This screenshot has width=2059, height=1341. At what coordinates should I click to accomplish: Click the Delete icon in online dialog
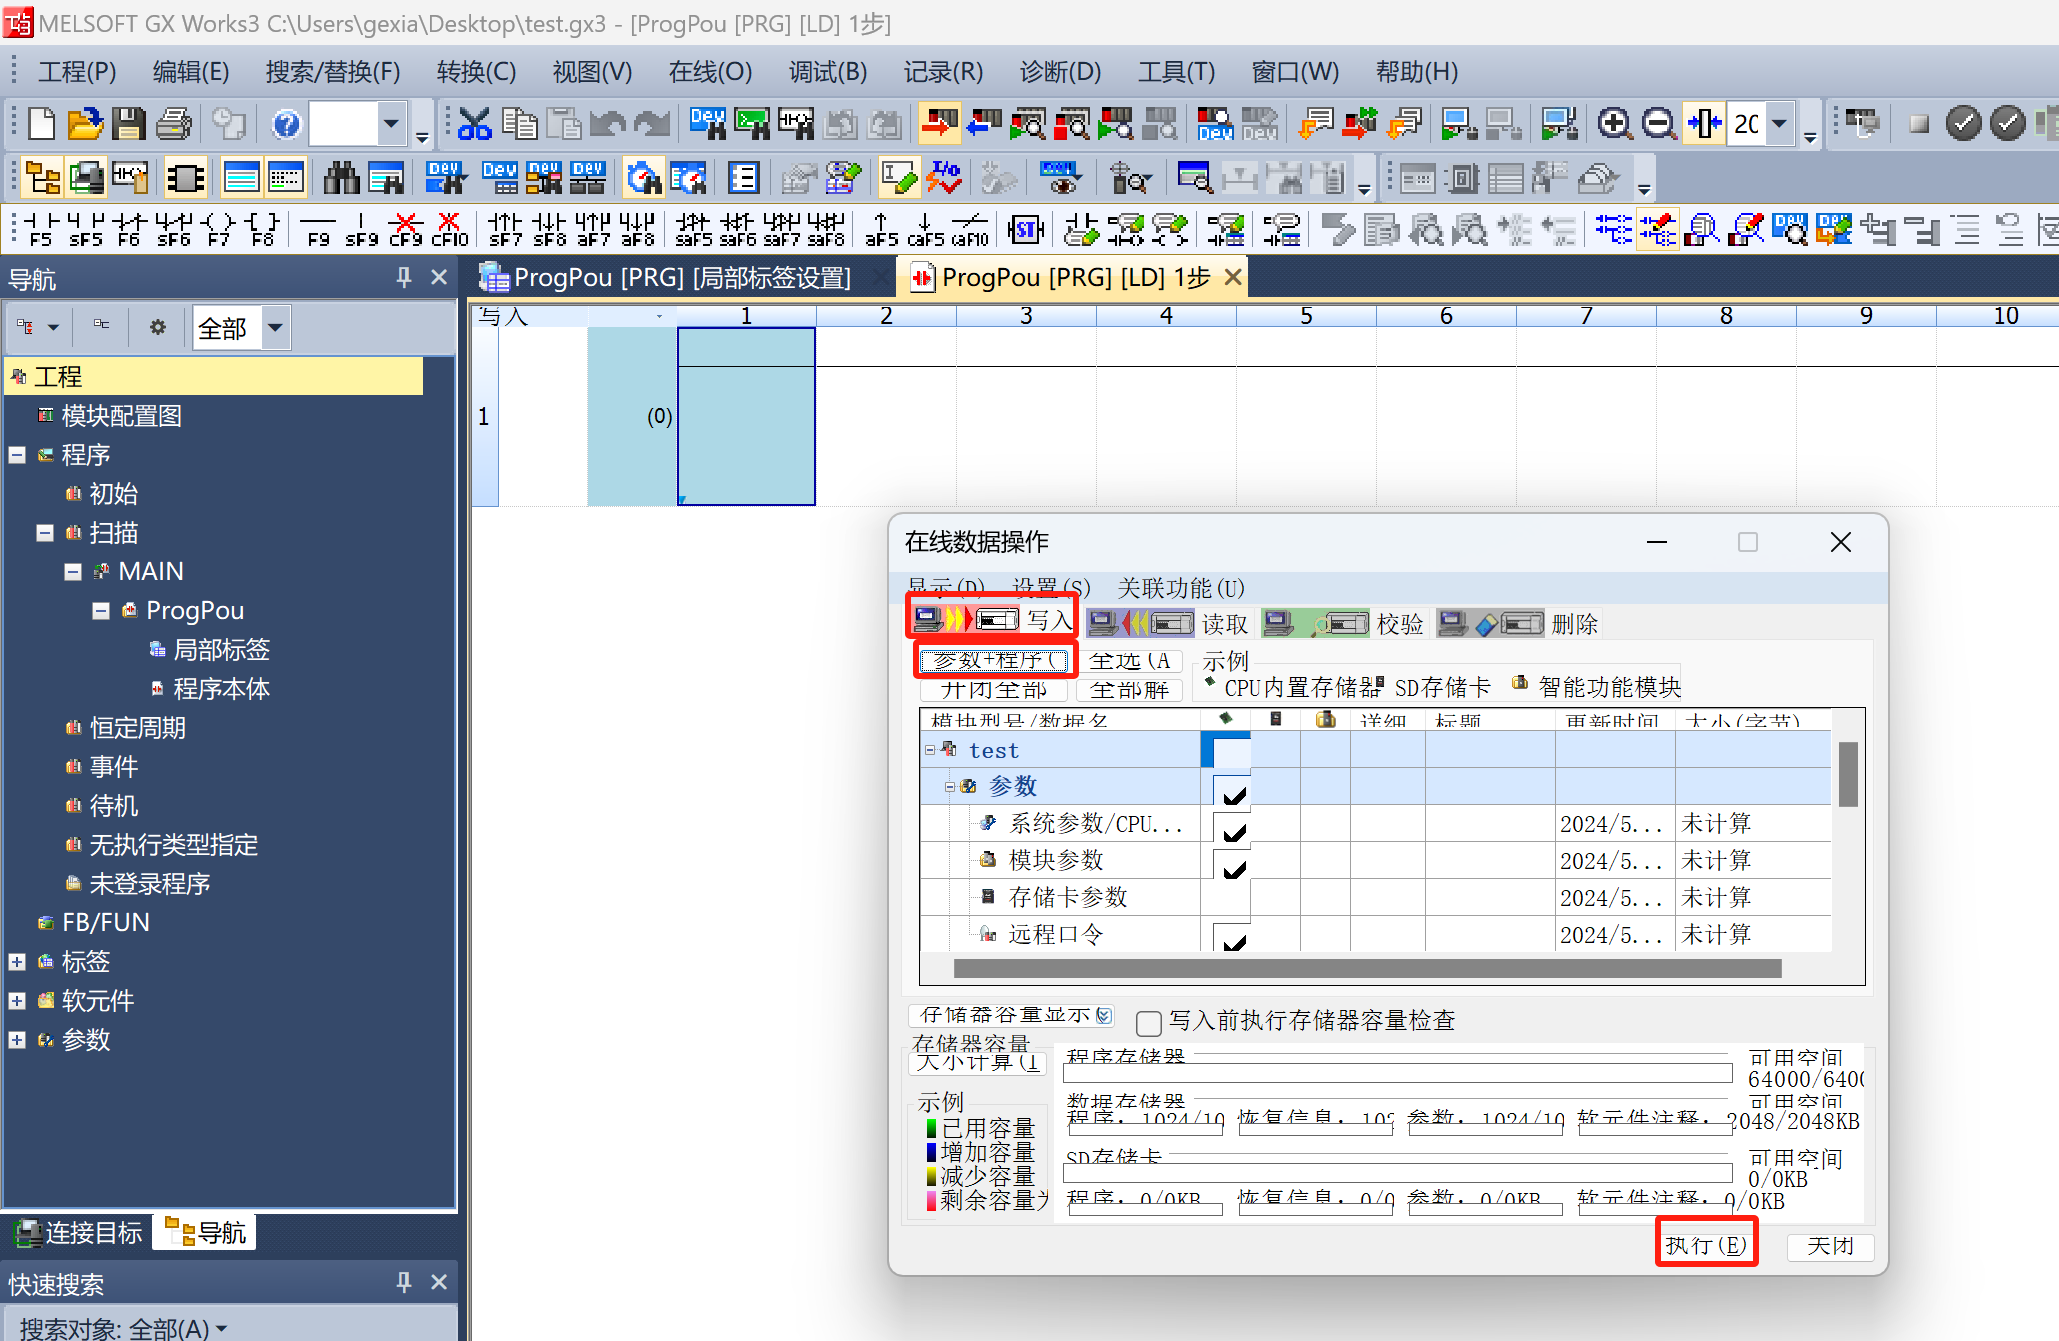click(1518, 624)
